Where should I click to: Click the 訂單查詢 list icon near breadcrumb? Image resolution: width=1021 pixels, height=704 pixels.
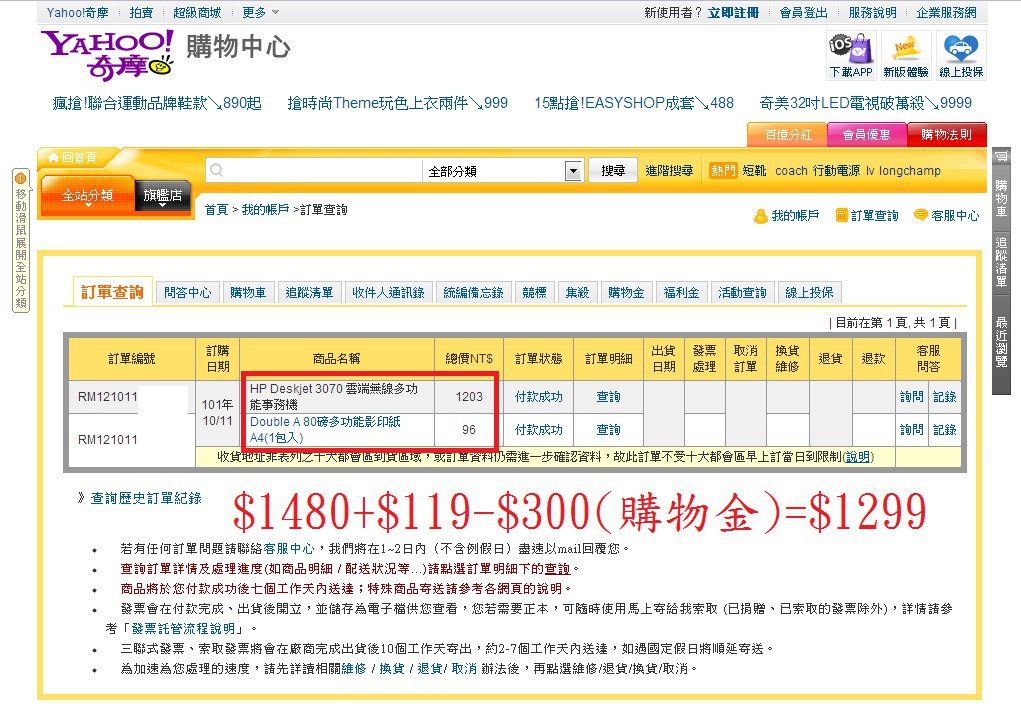point(841,216)
